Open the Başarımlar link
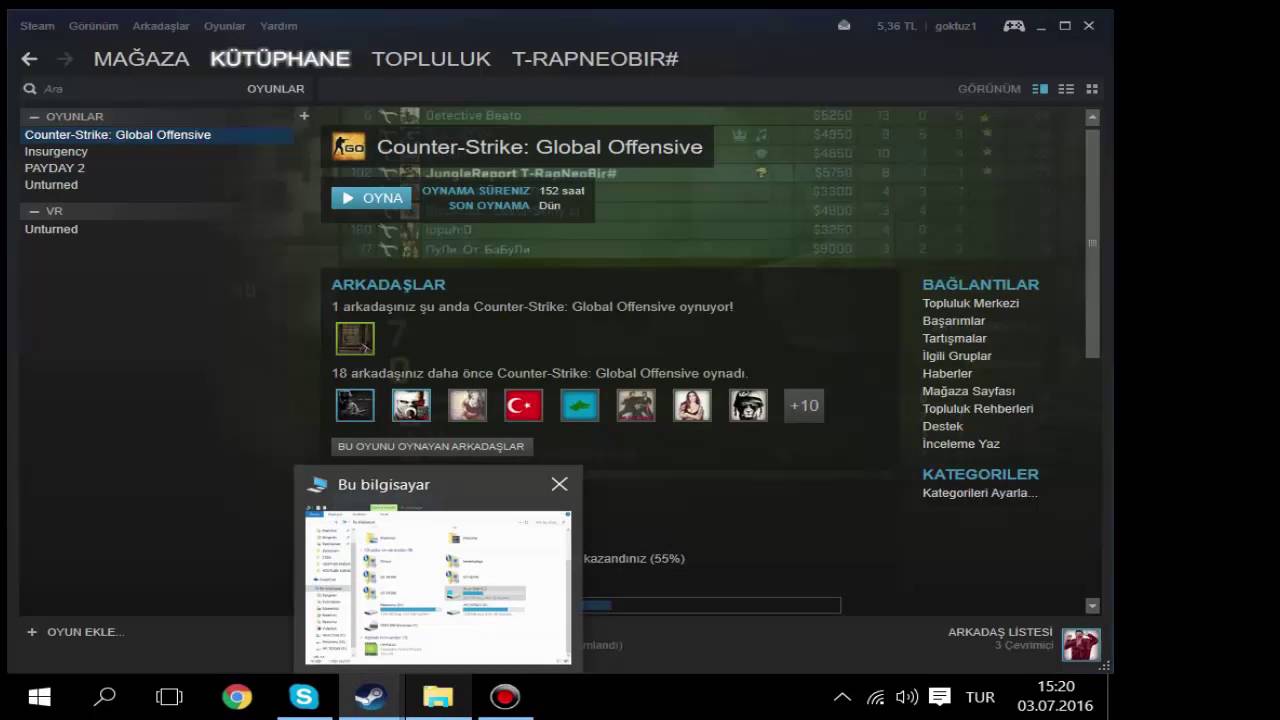This screenshot has height=720, width=1280. point(953,321)
